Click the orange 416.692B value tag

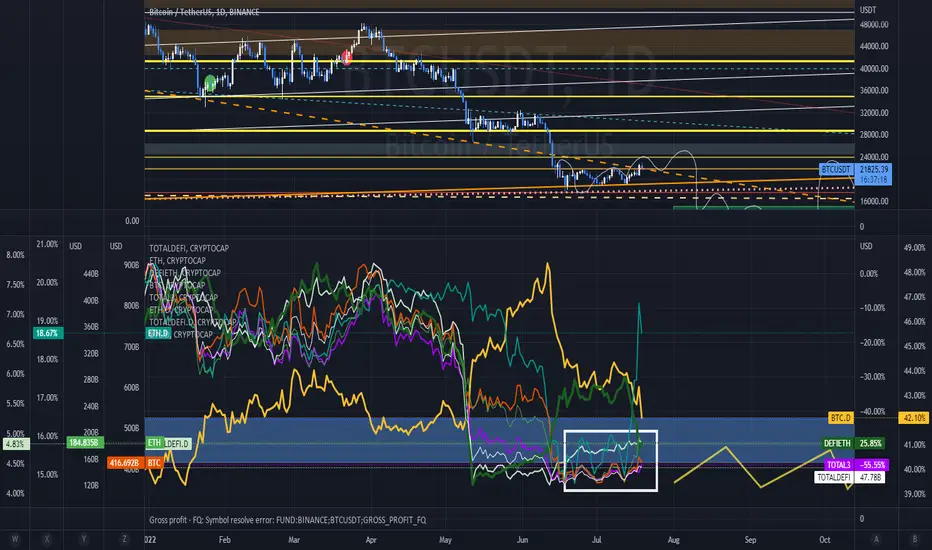[125, 463]
